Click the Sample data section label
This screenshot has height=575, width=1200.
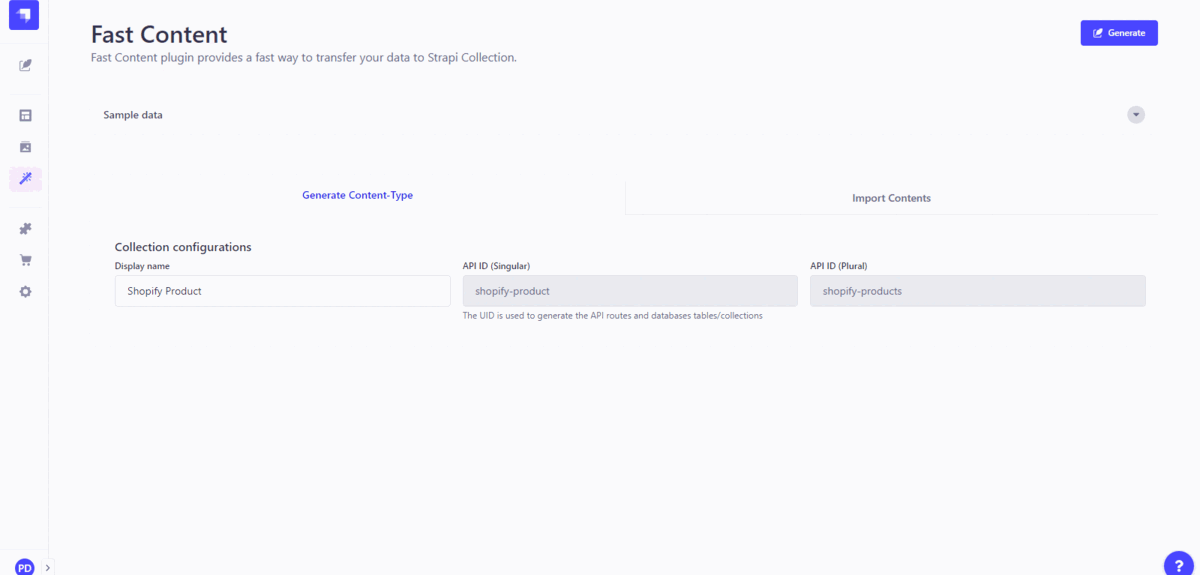click(x=133, y=115)
